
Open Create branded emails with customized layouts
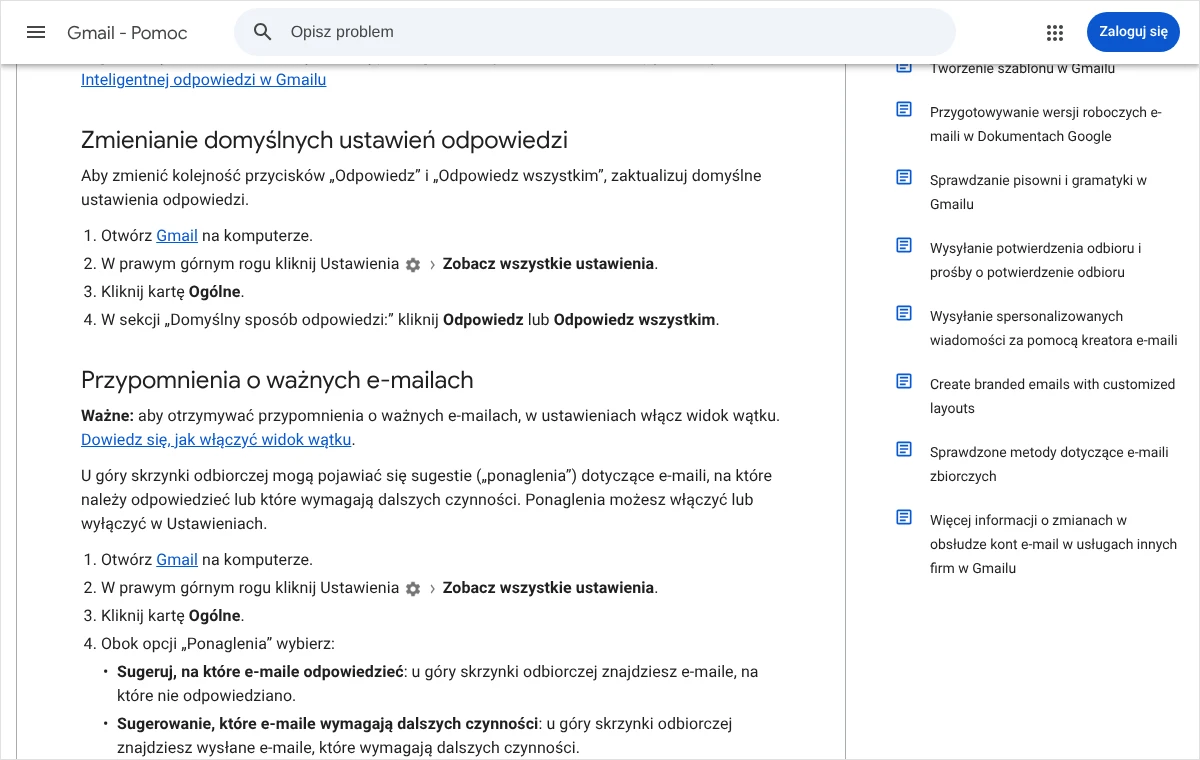1052,396
